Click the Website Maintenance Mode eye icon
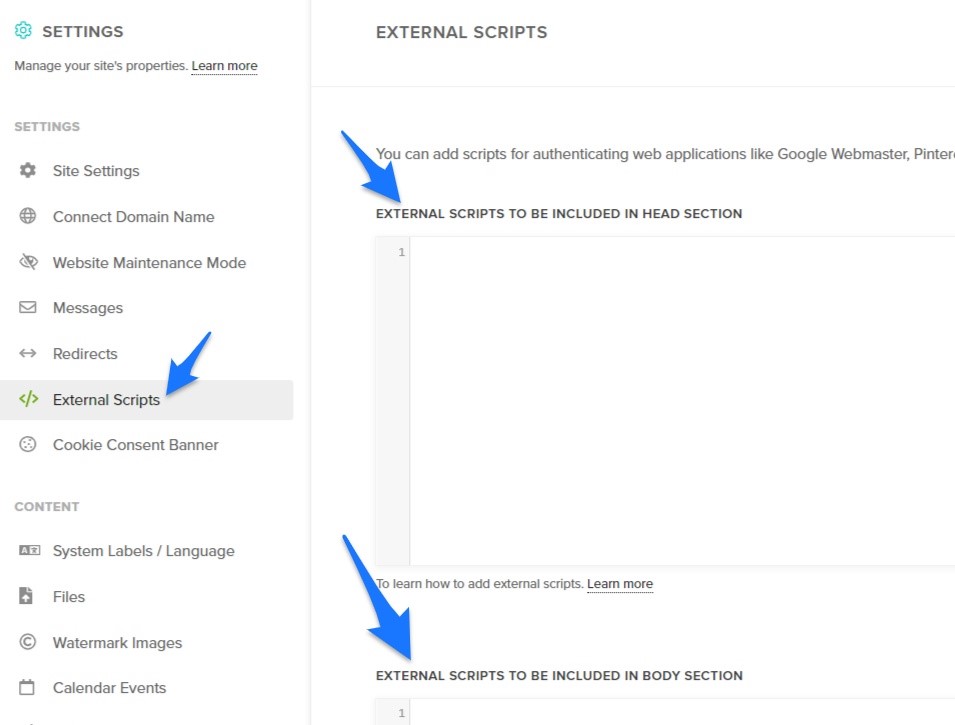This screenshot has width=955, height=725. pyautogui.click(x=28, y=262)
